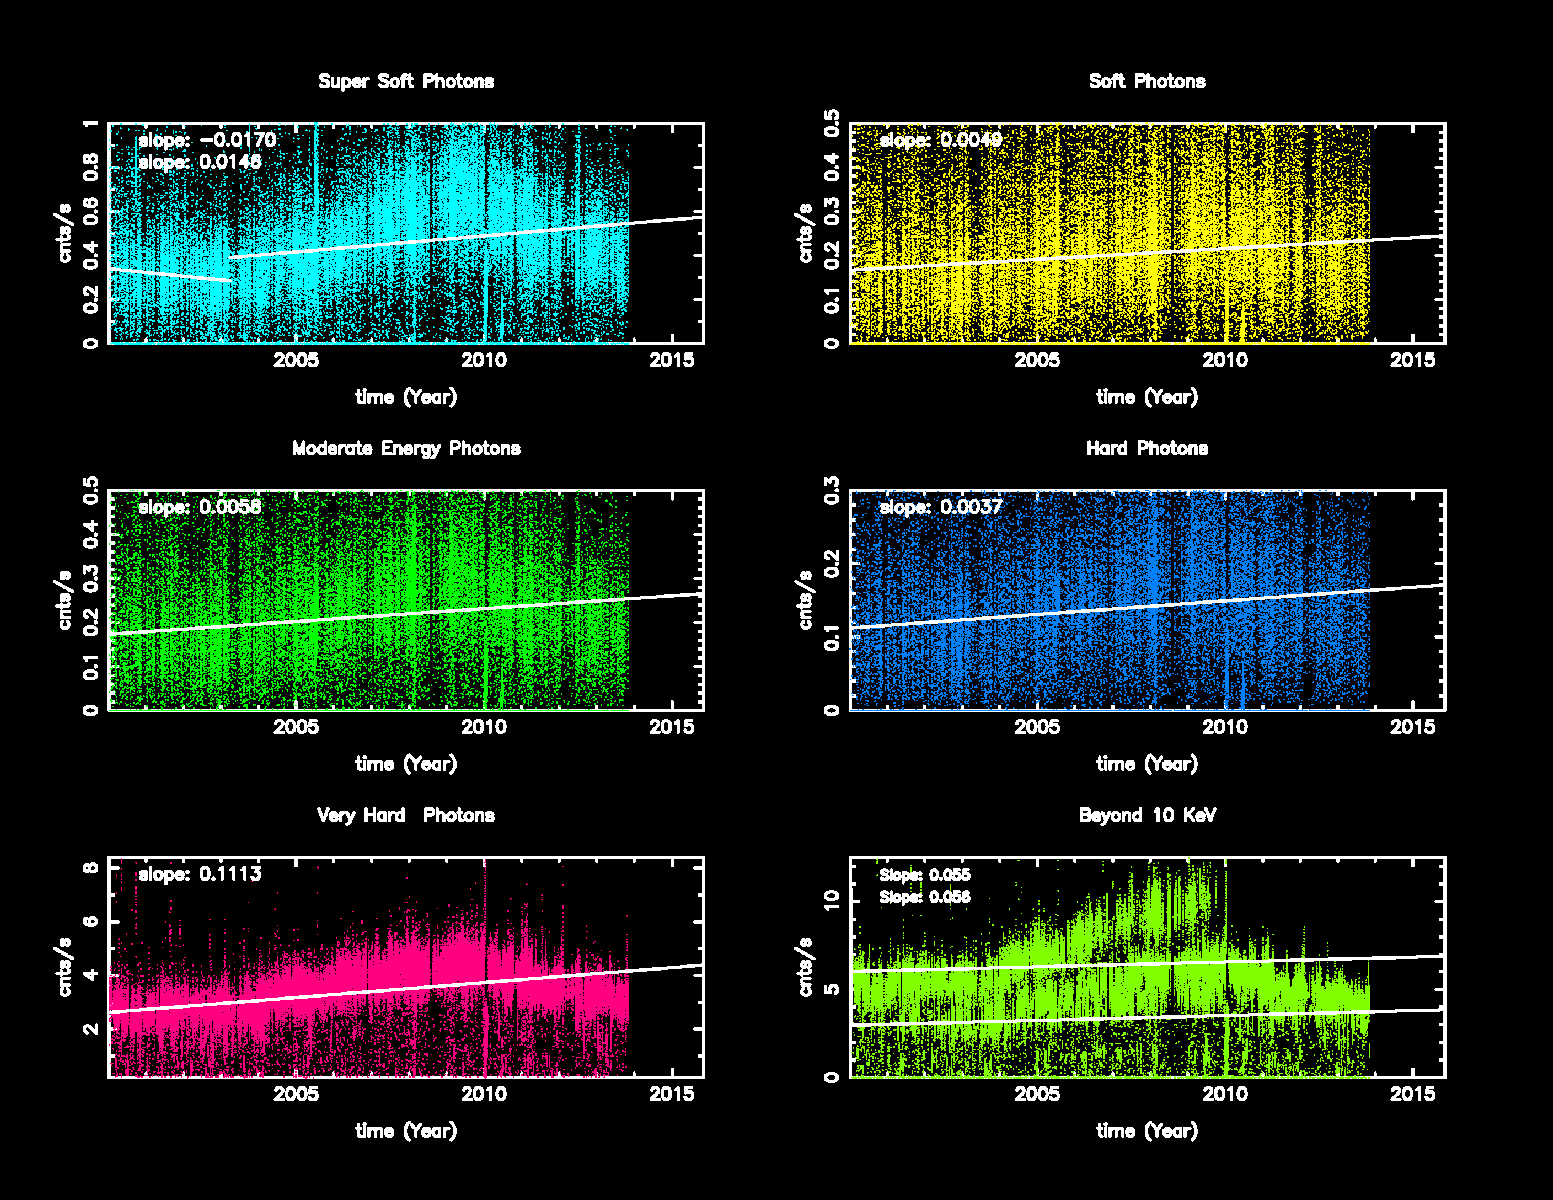The height and width of the screenshot is (1200, 1553).
Task: Click the slope 0.0049 annotation
Action: click(941, 140)
